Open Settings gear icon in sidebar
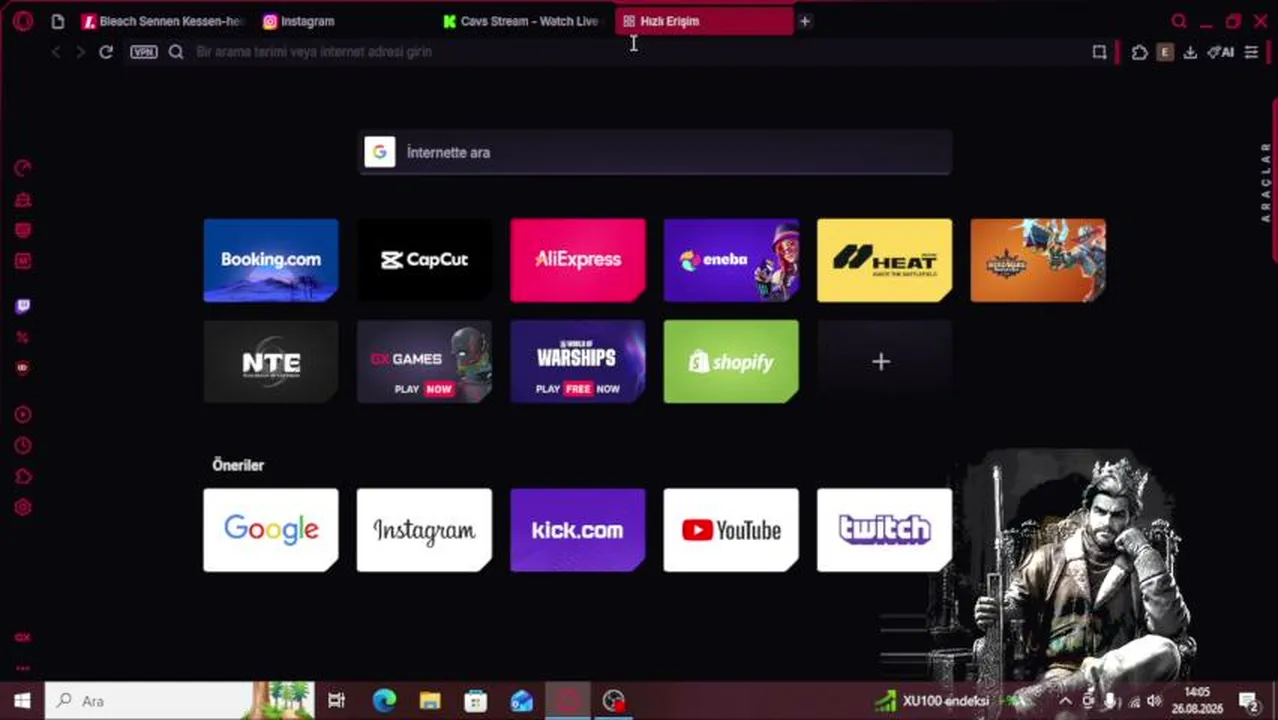This screenshot has width=1278, height=720. click(x=22, y=507)
